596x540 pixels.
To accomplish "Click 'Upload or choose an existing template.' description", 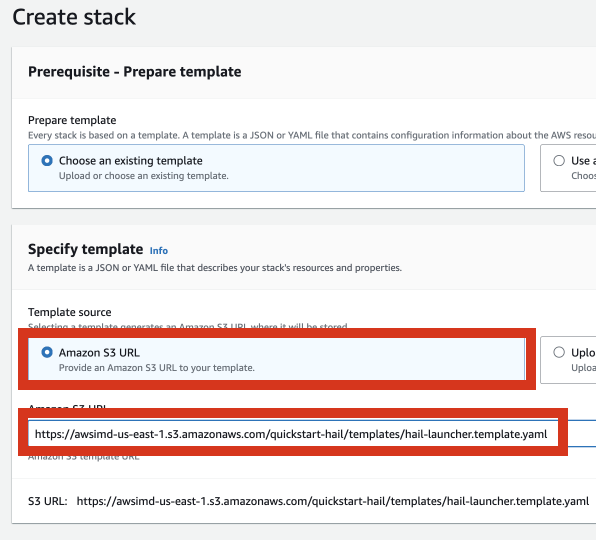I will (x=144, y=176).
